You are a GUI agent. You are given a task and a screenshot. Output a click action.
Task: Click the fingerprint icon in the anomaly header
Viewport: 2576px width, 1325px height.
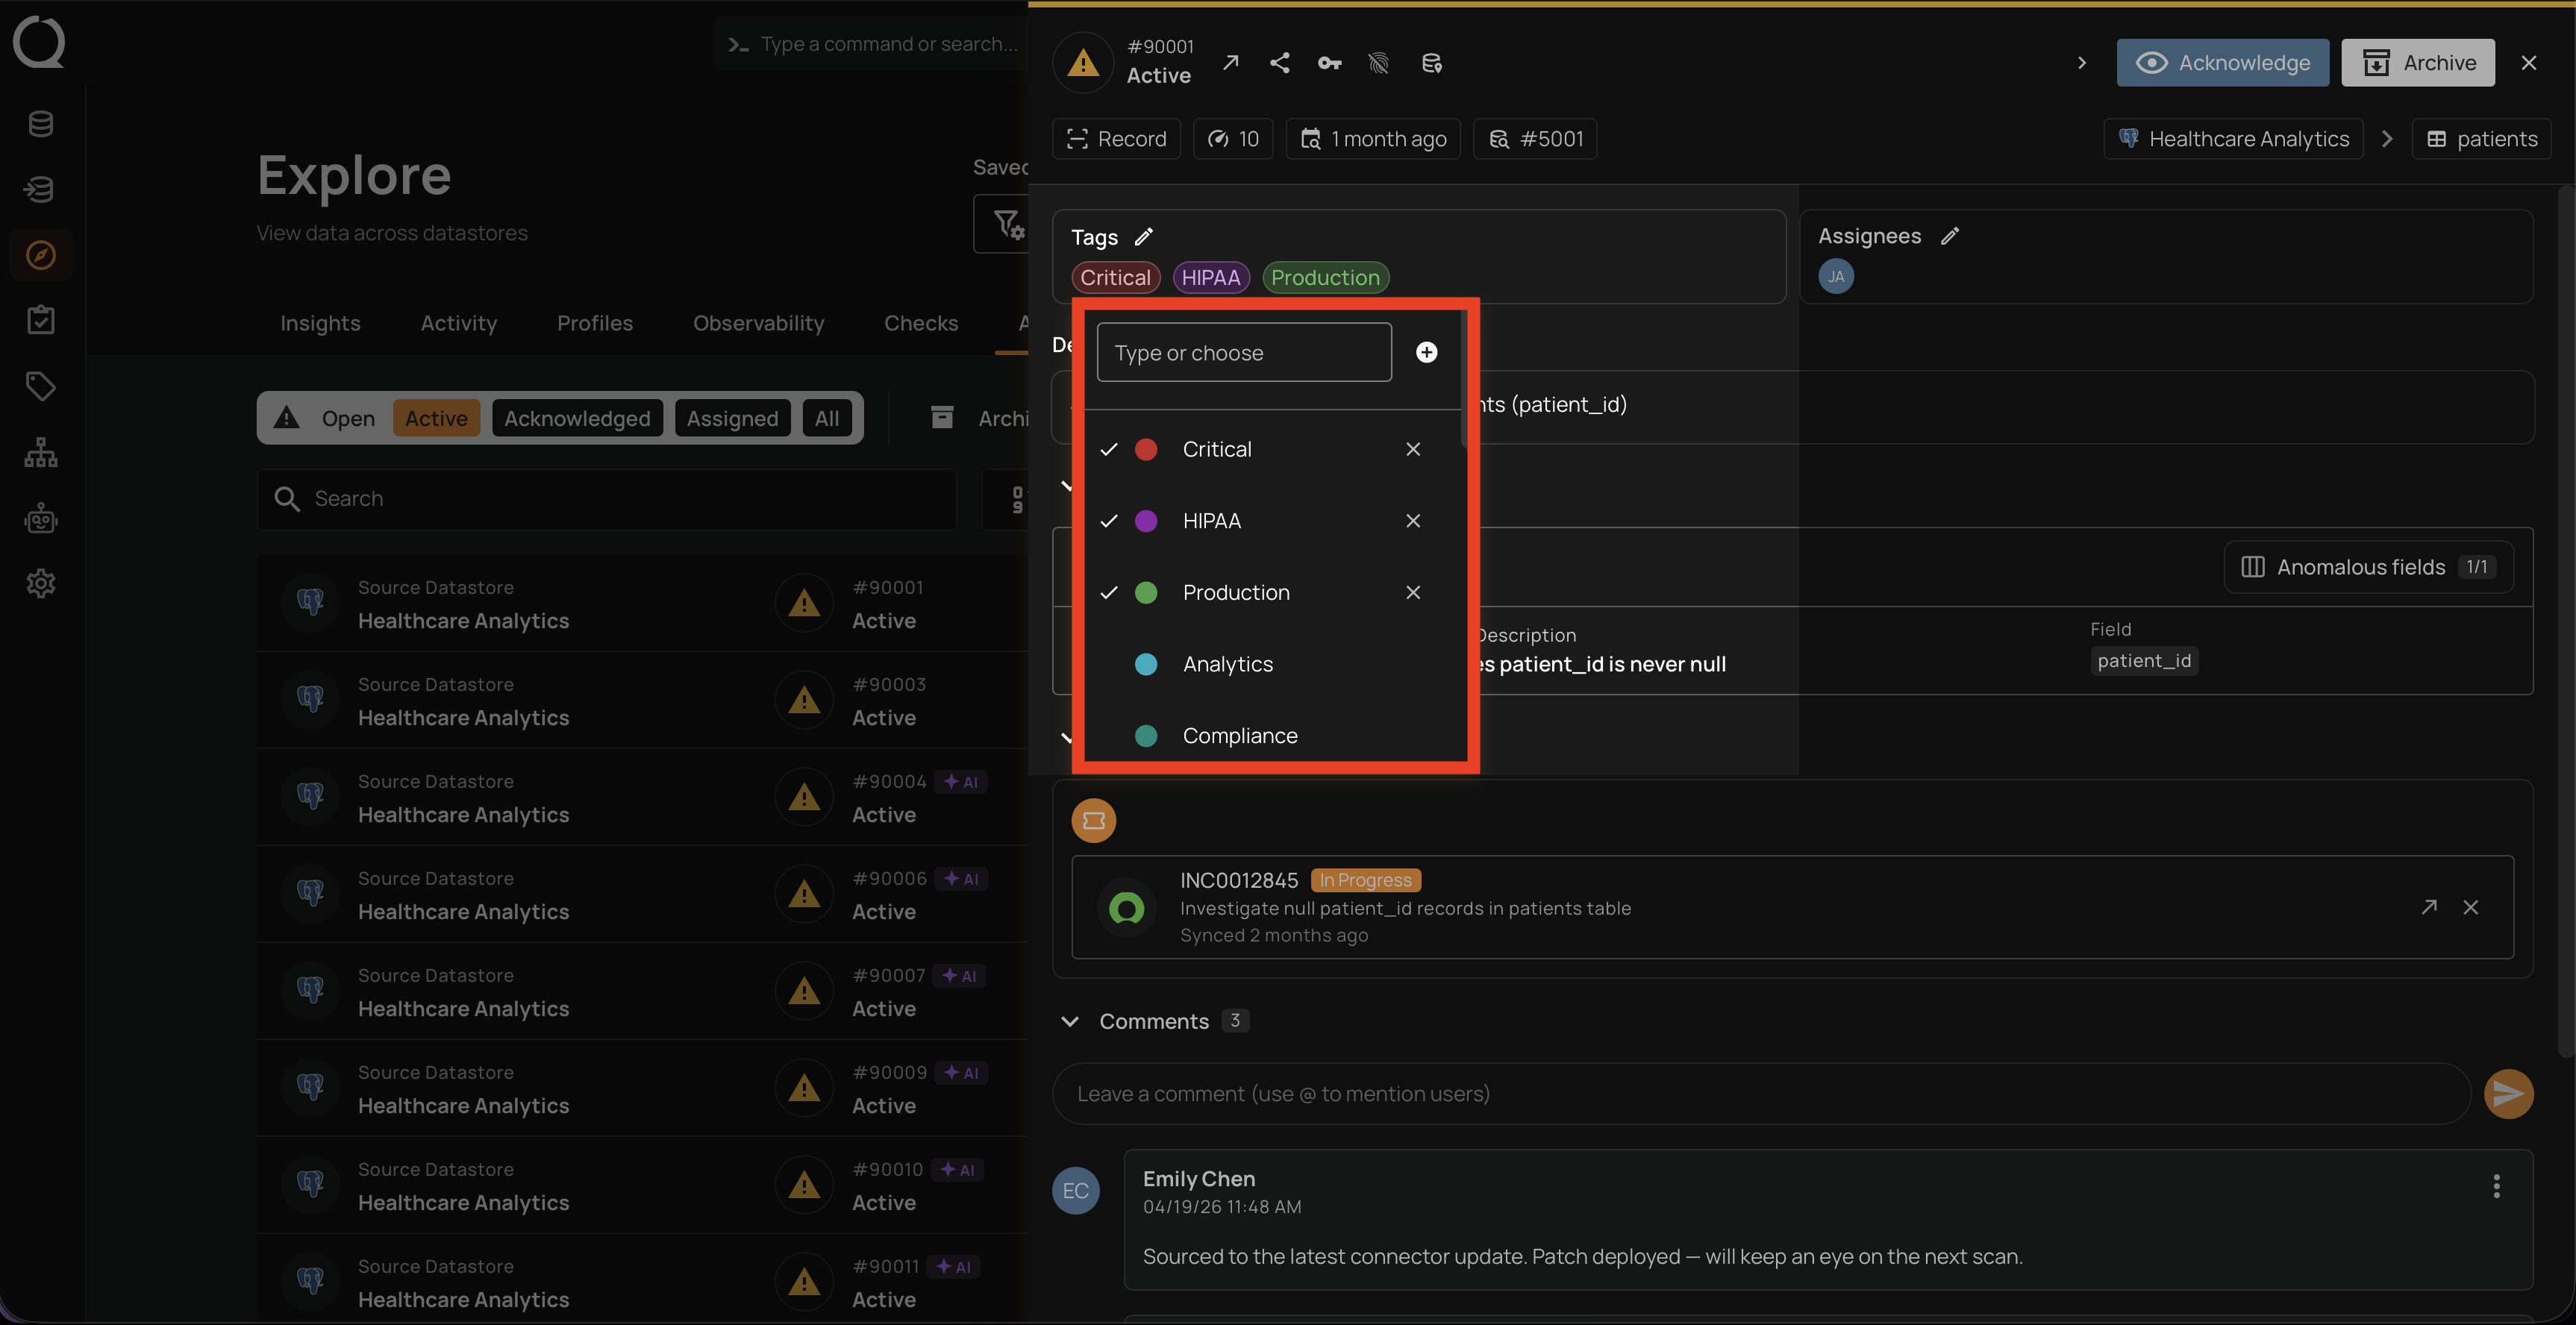point(1379,63)
